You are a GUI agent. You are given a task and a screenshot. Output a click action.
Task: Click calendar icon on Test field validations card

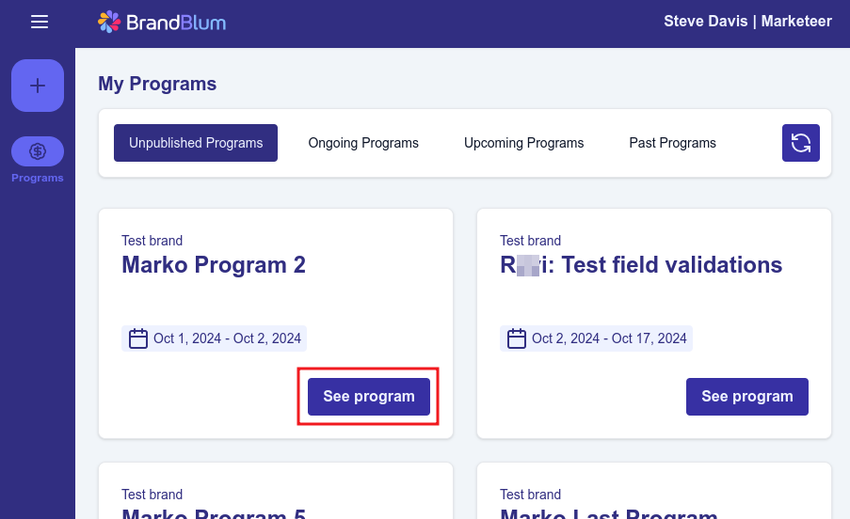click(x=517, y=338)
